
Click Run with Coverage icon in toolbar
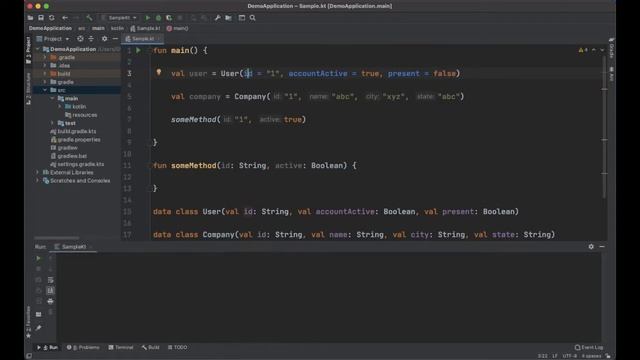point(169,18)
